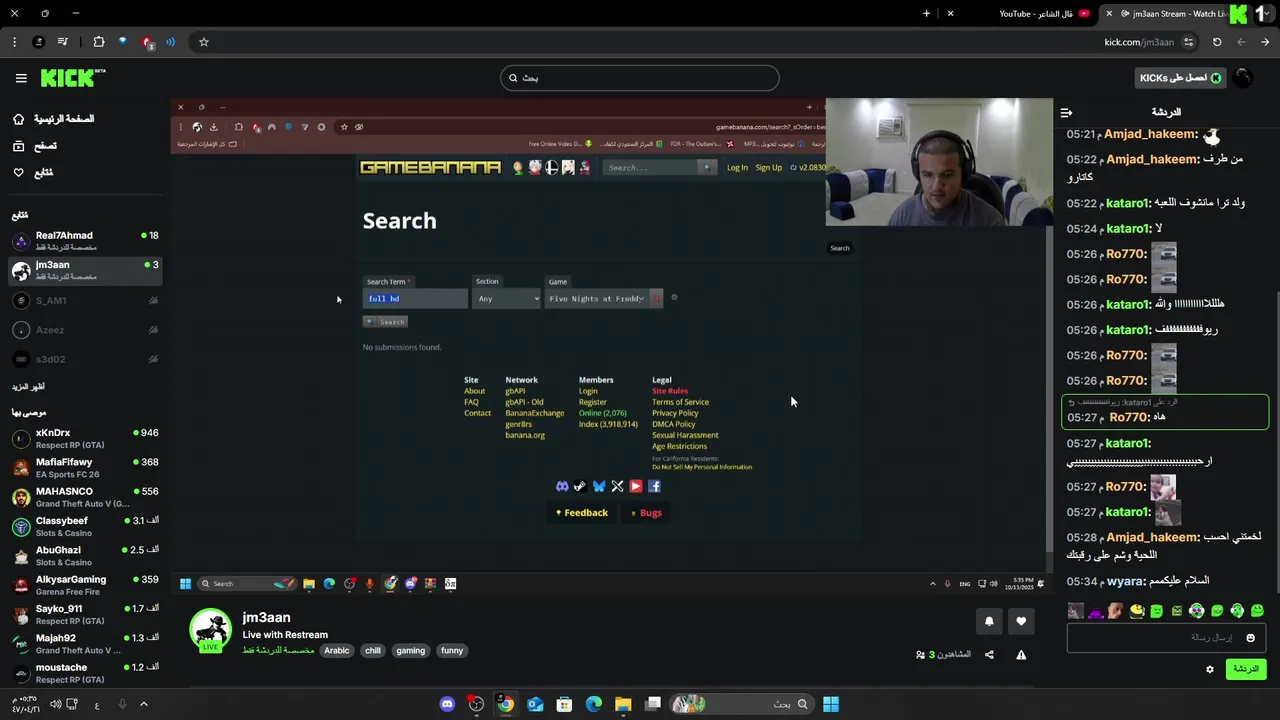
Task: Open chat settings gear
Action: [1210, 669]
